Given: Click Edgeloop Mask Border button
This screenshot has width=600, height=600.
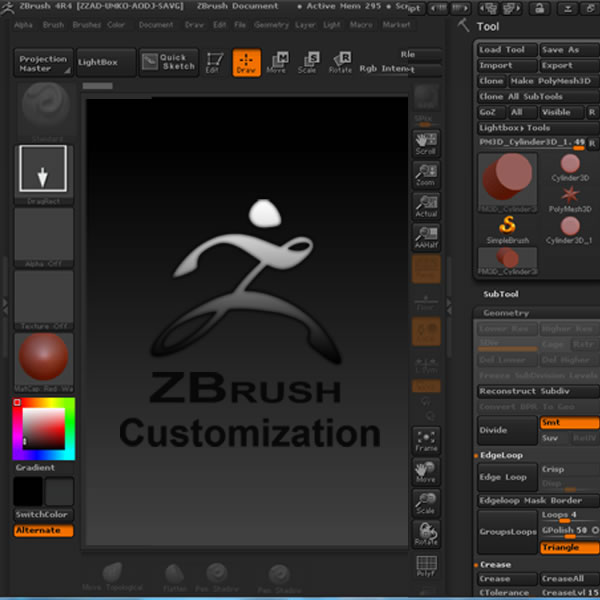Looking at the screenshot, I should point(538,501).
